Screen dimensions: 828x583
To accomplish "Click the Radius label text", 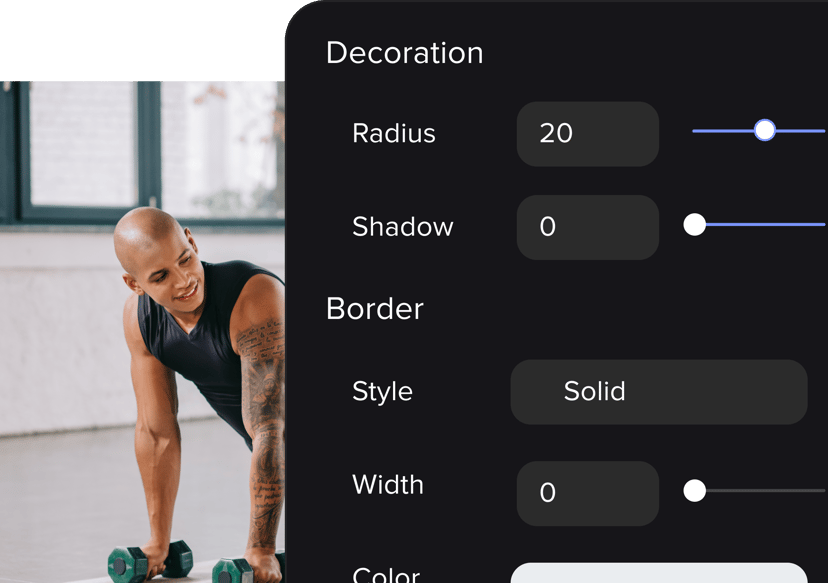I will [394, 133].
